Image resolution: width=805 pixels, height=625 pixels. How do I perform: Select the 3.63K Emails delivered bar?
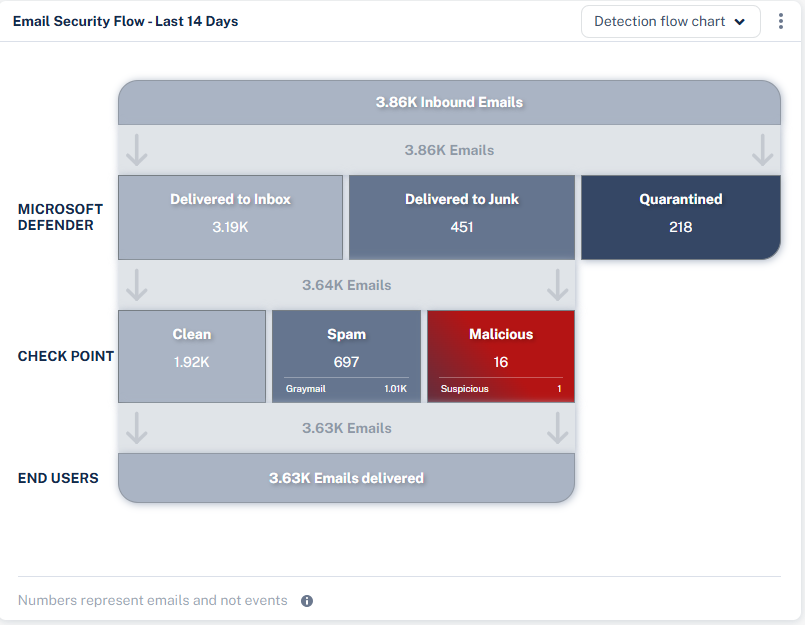[346, 478]
